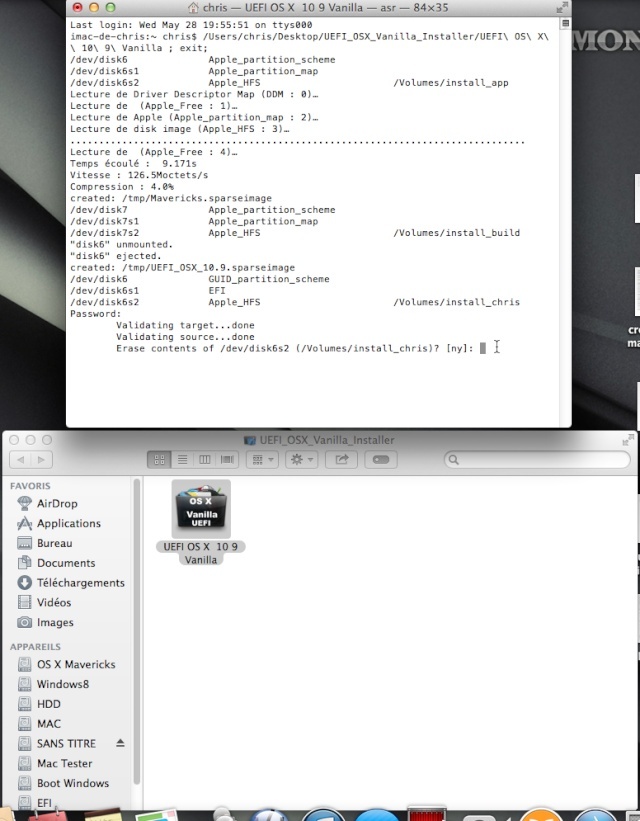Select EFI volume in sidebar
Screen dimensions: 640x821
(45, 803)
